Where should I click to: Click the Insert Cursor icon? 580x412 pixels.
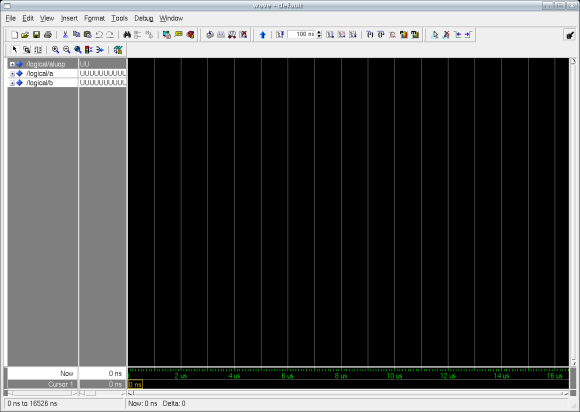(x=435, y=34)
